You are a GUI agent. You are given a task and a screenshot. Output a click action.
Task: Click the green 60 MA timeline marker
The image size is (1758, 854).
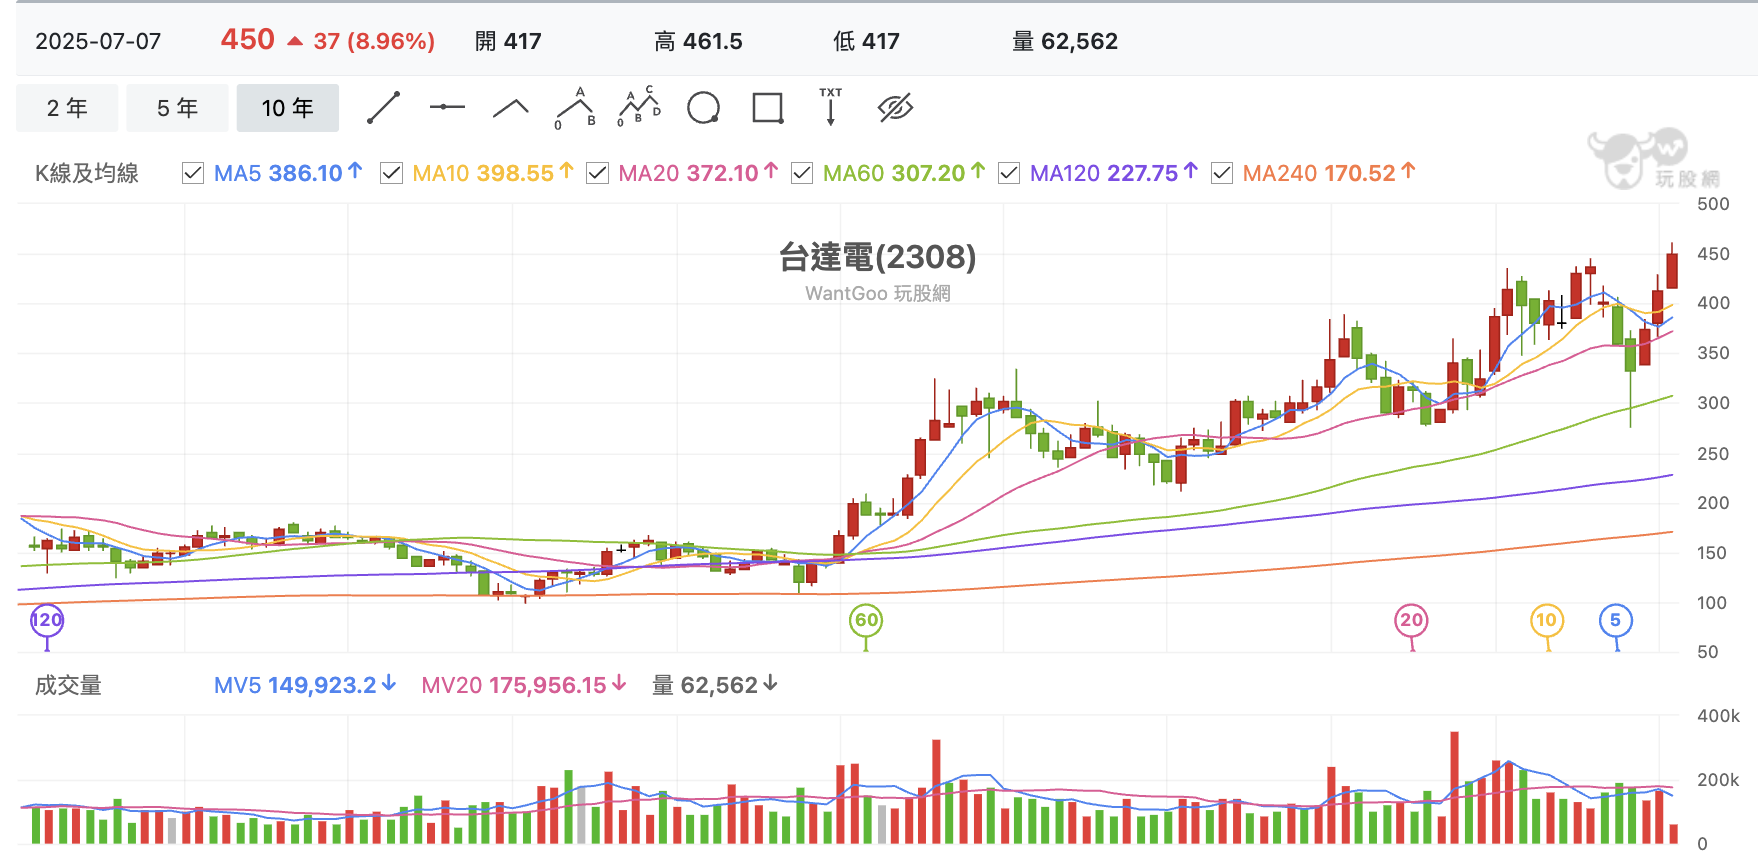[866, 620]
